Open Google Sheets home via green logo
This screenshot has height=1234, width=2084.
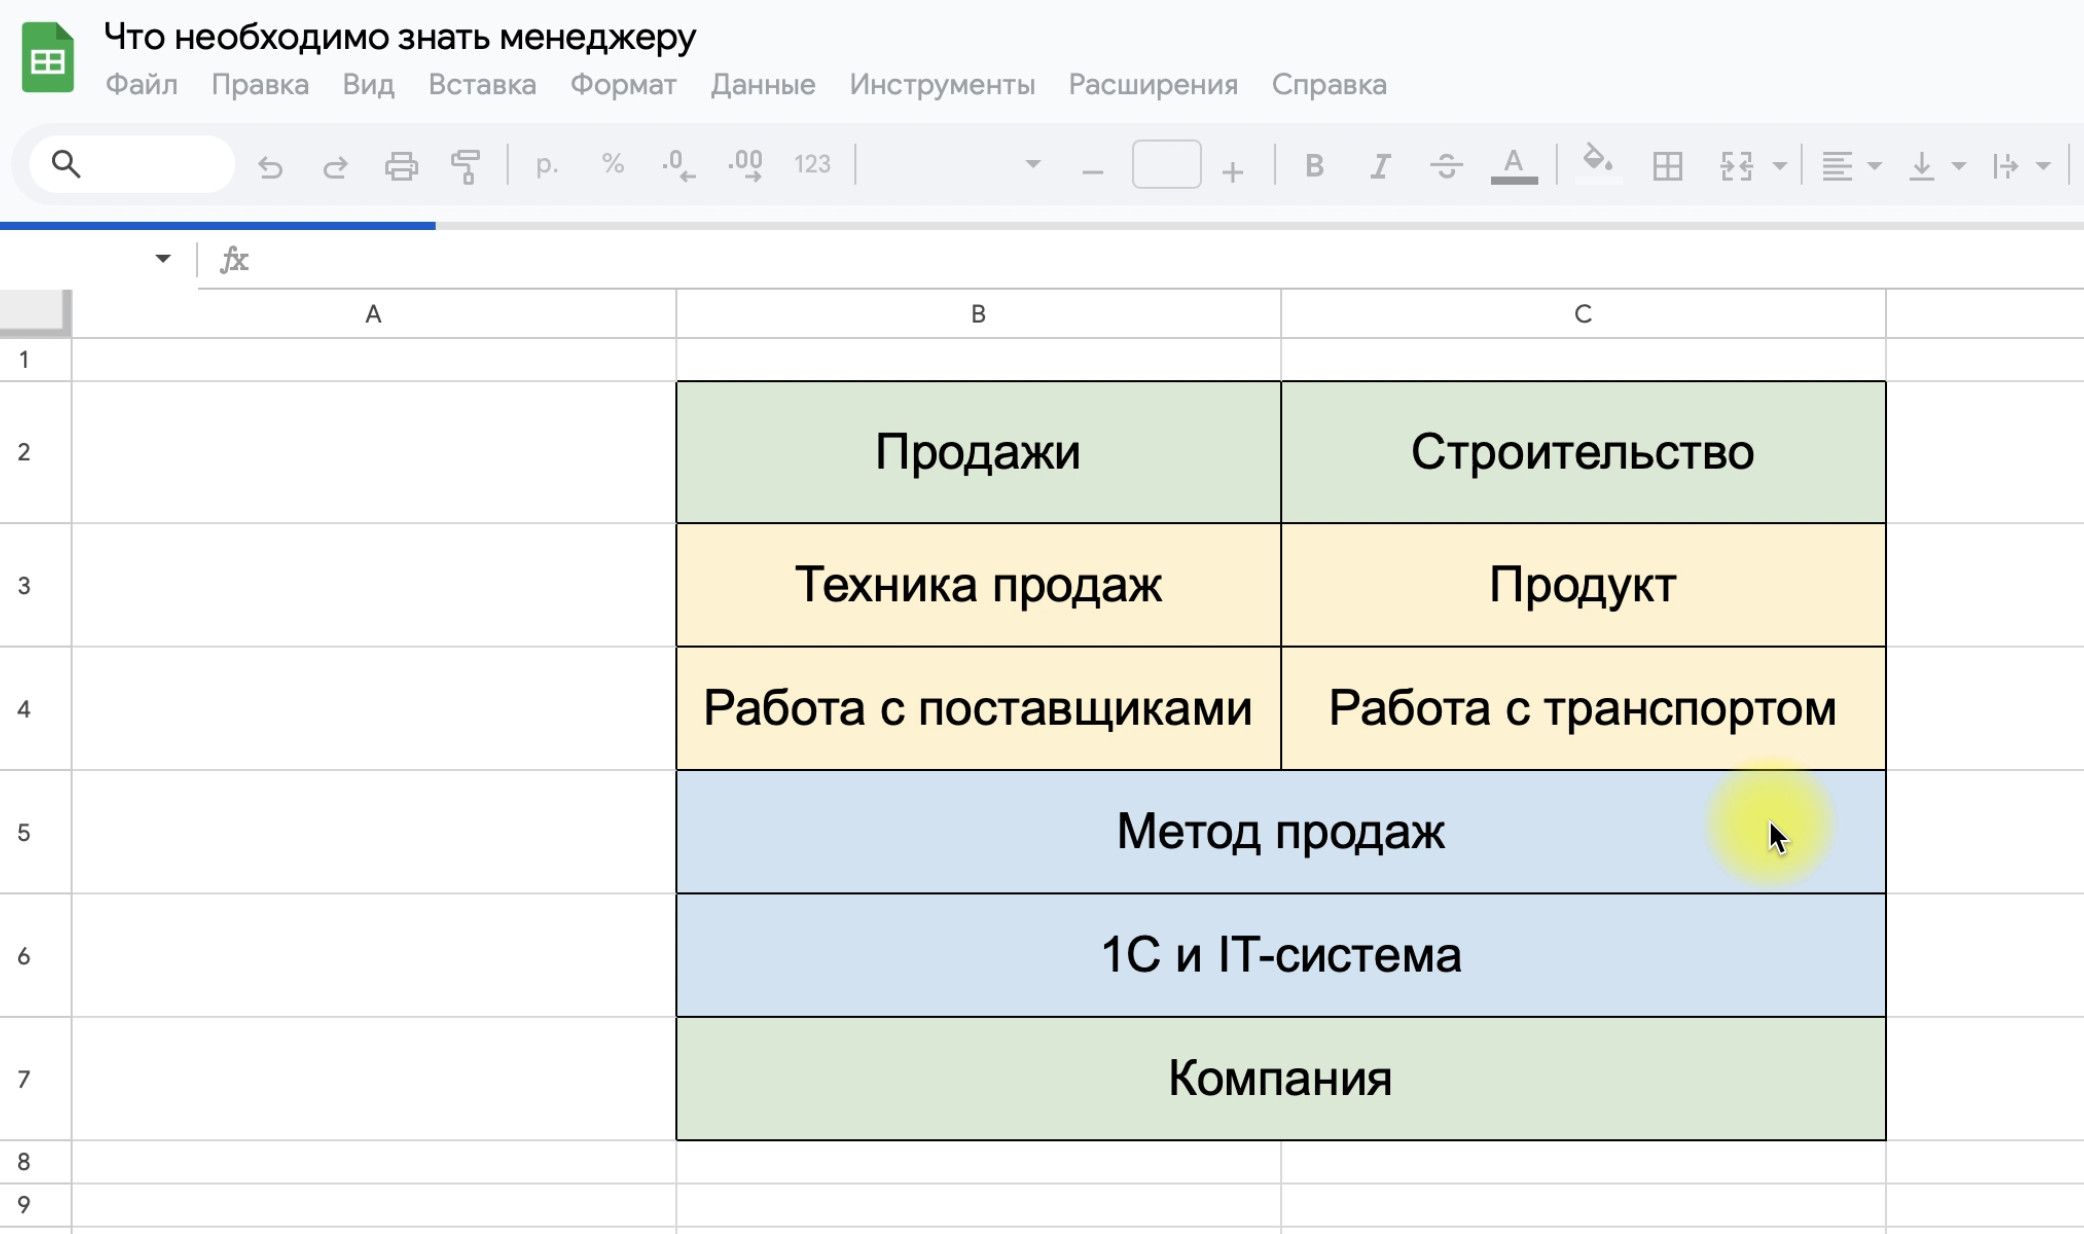[48, 59]
